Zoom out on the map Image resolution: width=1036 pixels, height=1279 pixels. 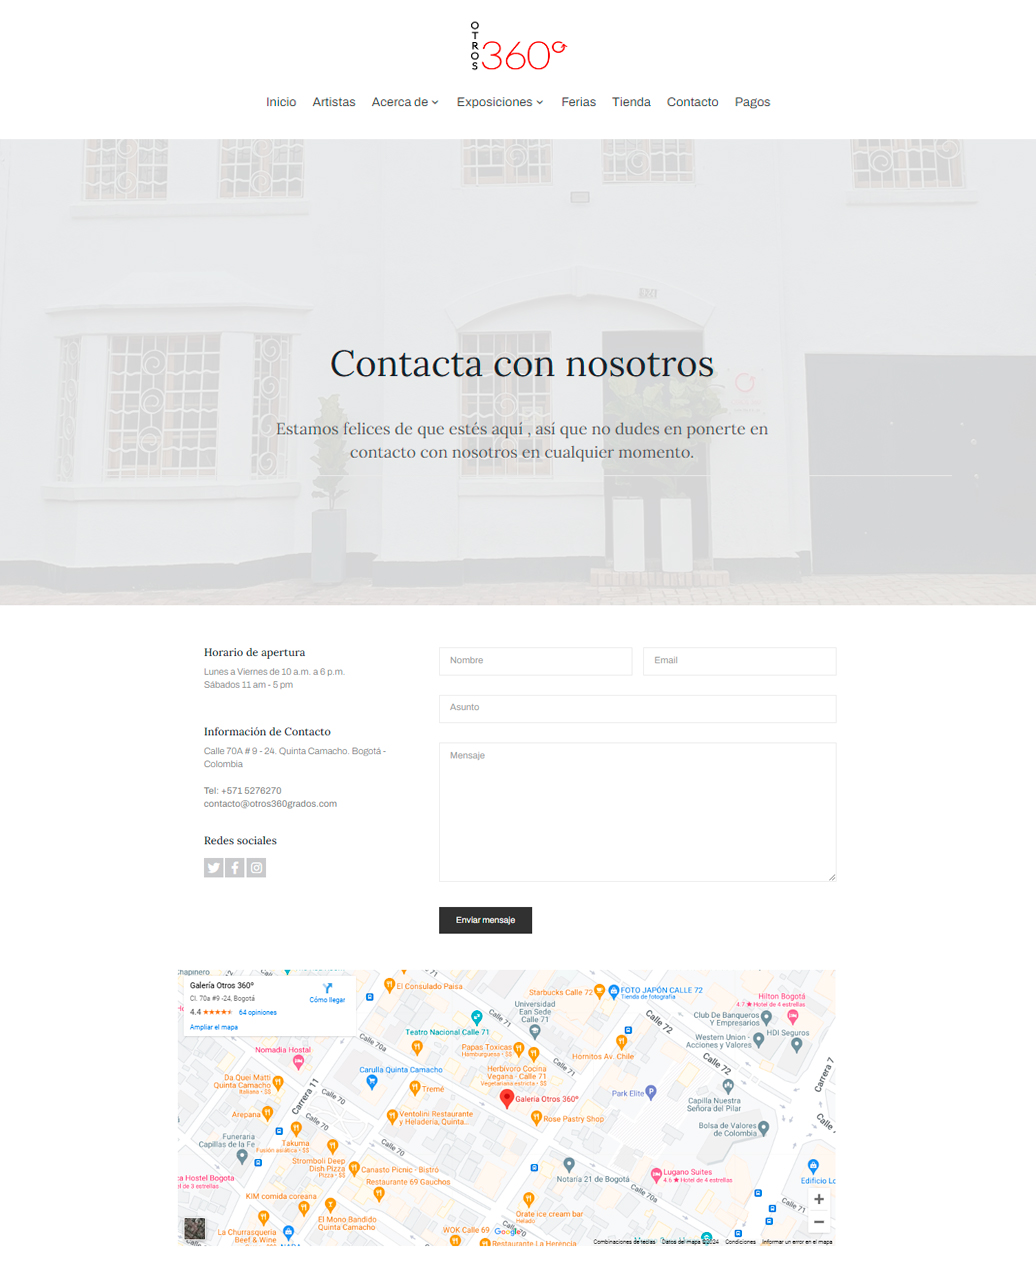pos(818,1222)
